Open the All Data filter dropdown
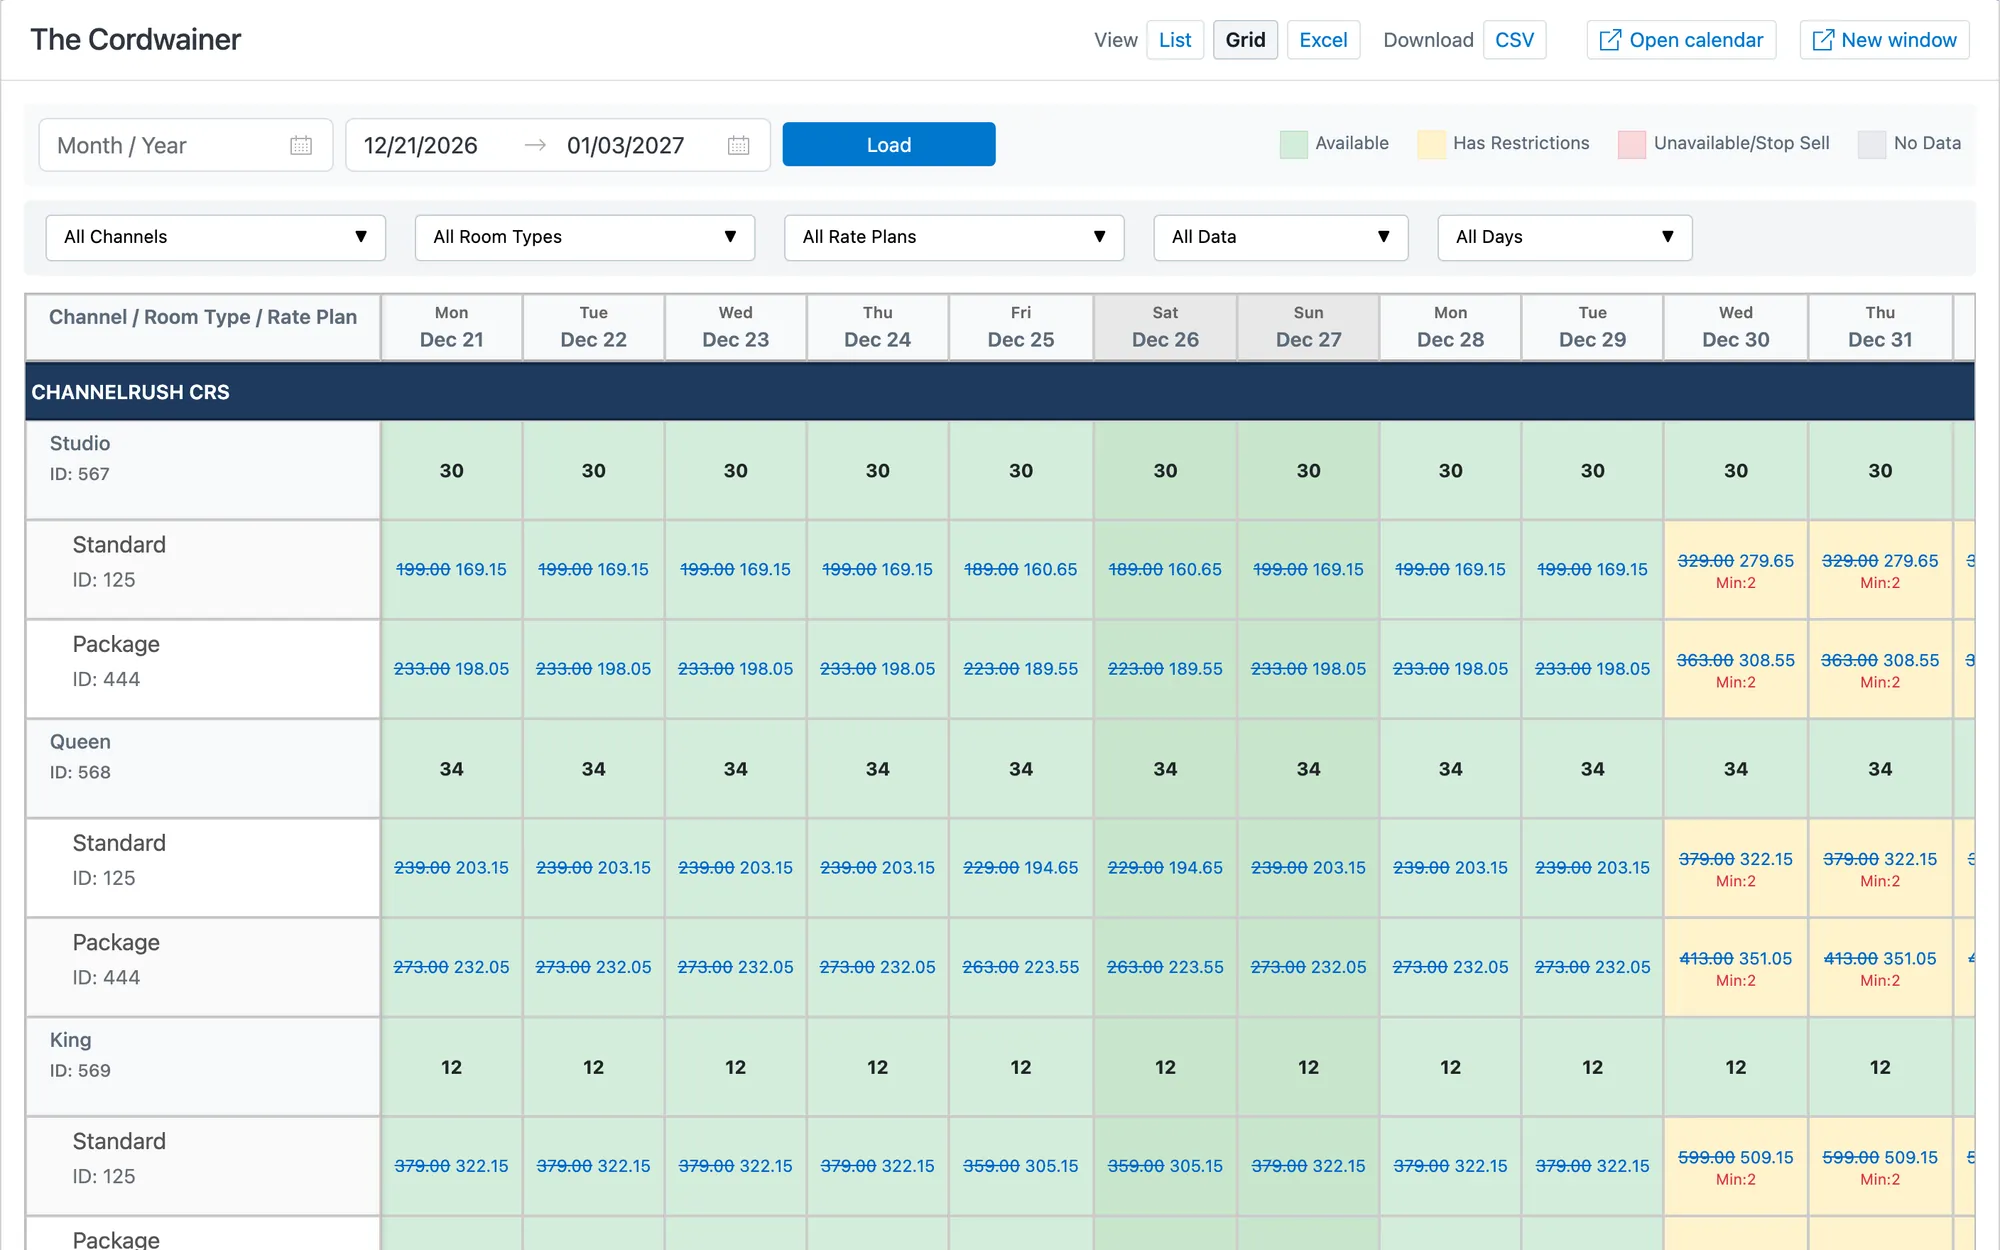 point(1281,237)
